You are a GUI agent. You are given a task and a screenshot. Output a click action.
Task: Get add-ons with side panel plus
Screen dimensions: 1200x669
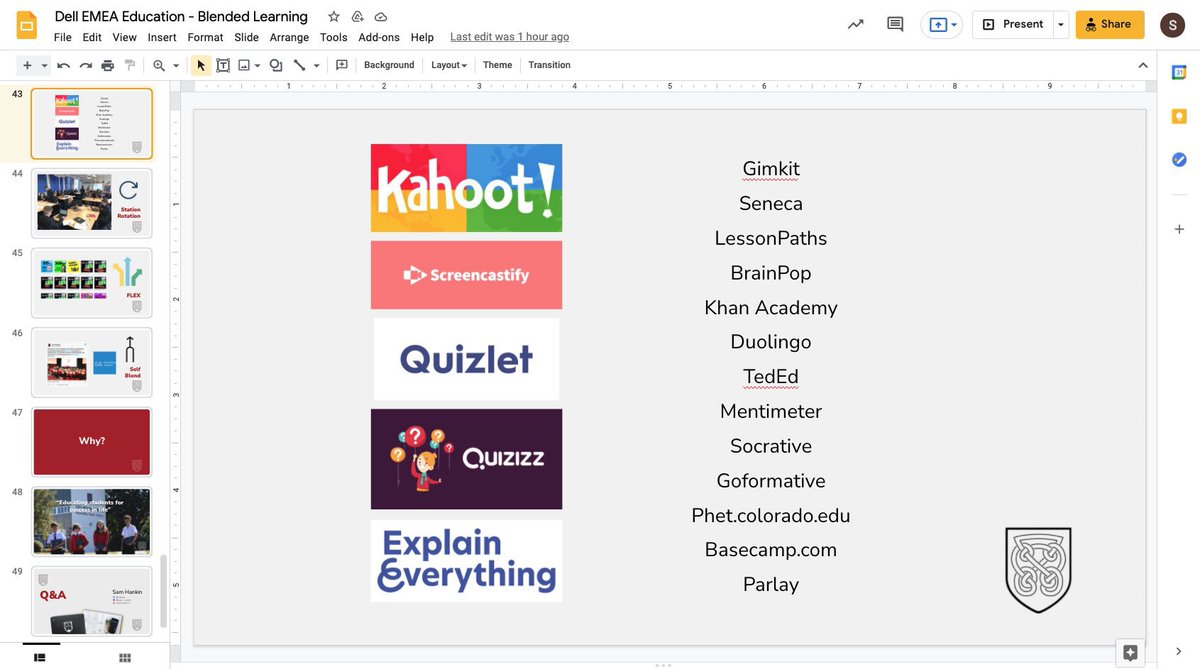(1179, 229)
